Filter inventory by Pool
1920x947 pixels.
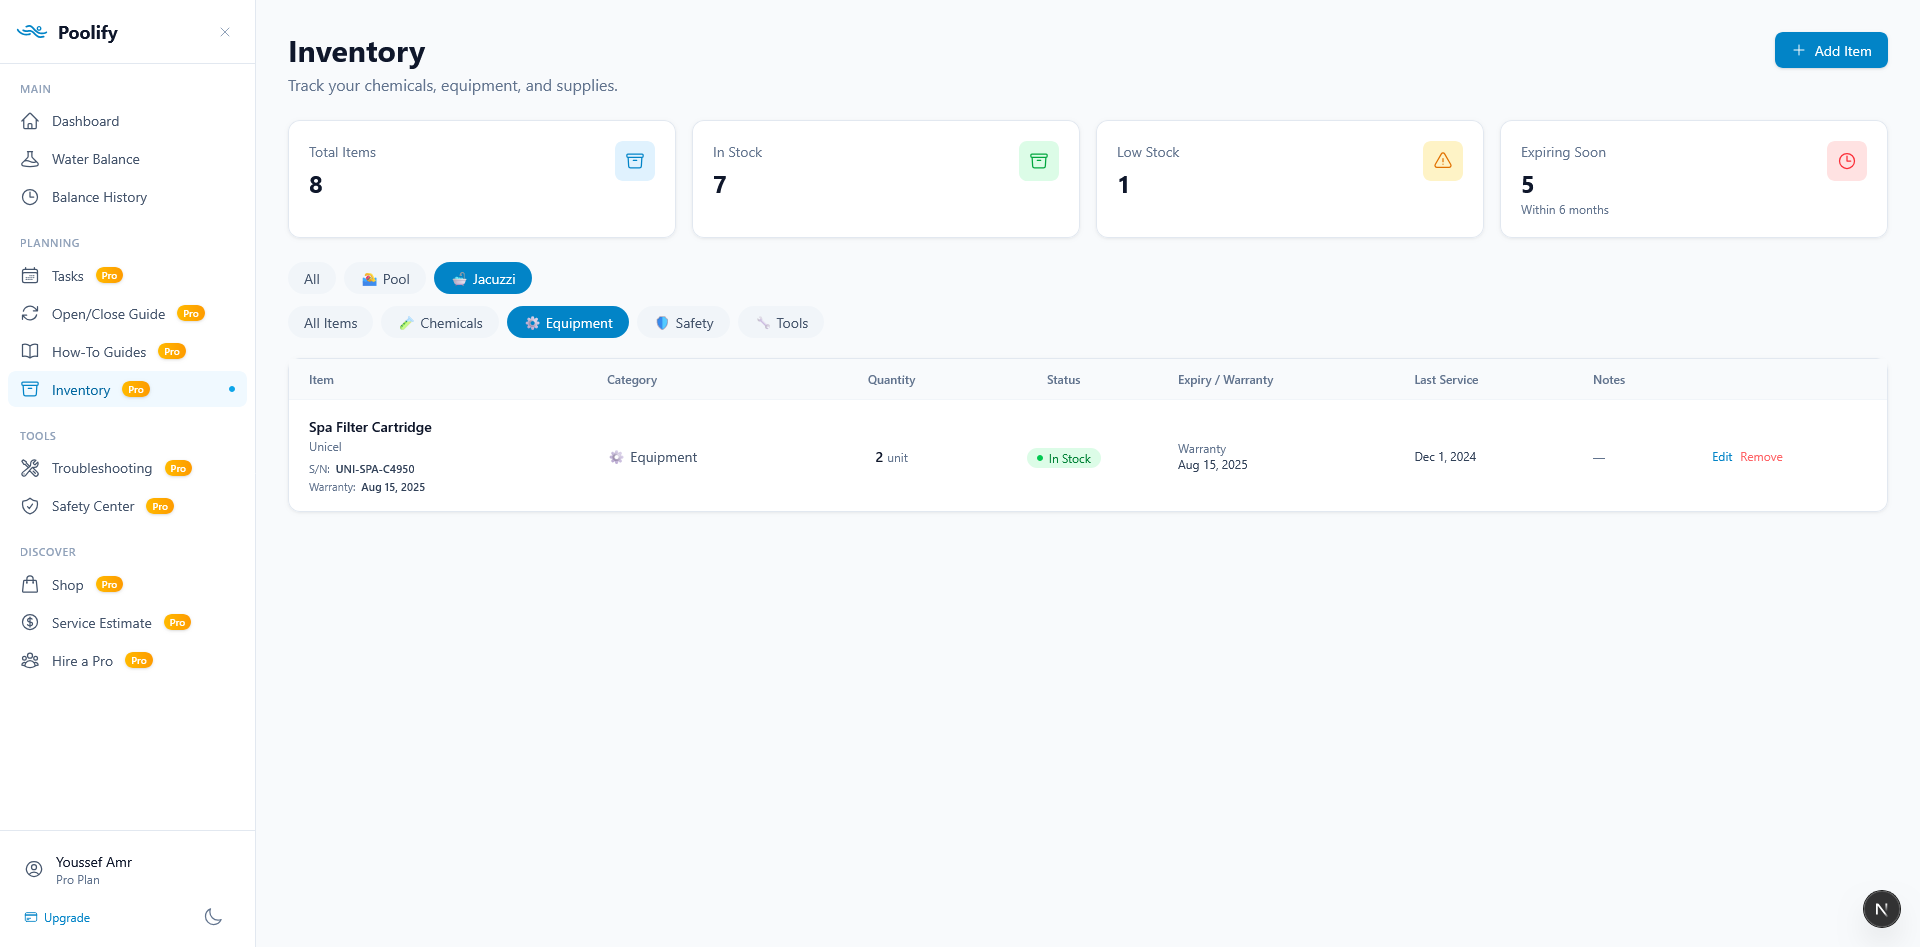point(385,279)
